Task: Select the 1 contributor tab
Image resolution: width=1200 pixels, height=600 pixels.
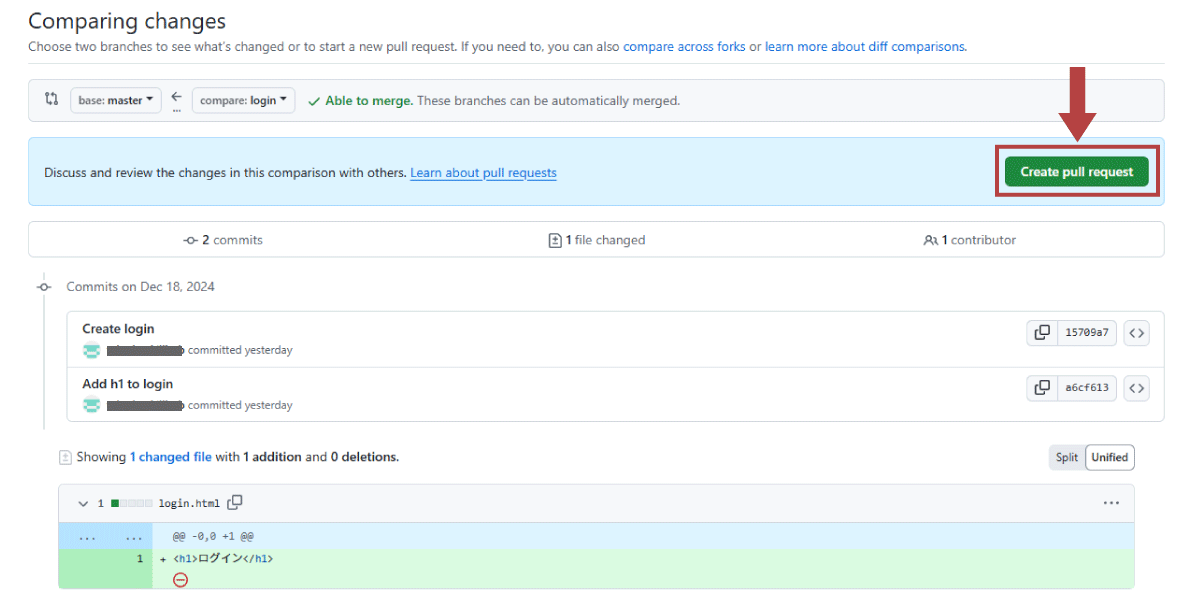Action: click(970, 240)
